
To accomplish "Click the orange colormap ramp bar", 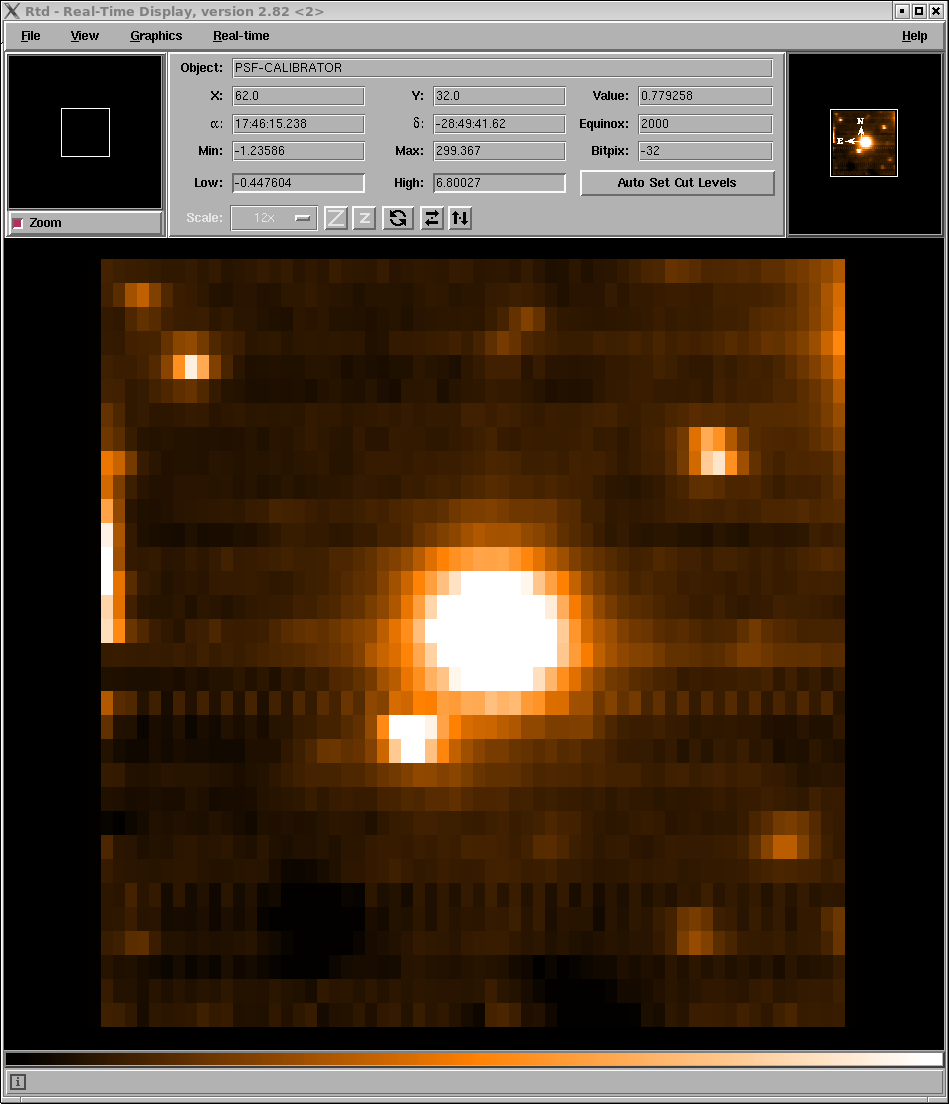I will click(474, 1059).
